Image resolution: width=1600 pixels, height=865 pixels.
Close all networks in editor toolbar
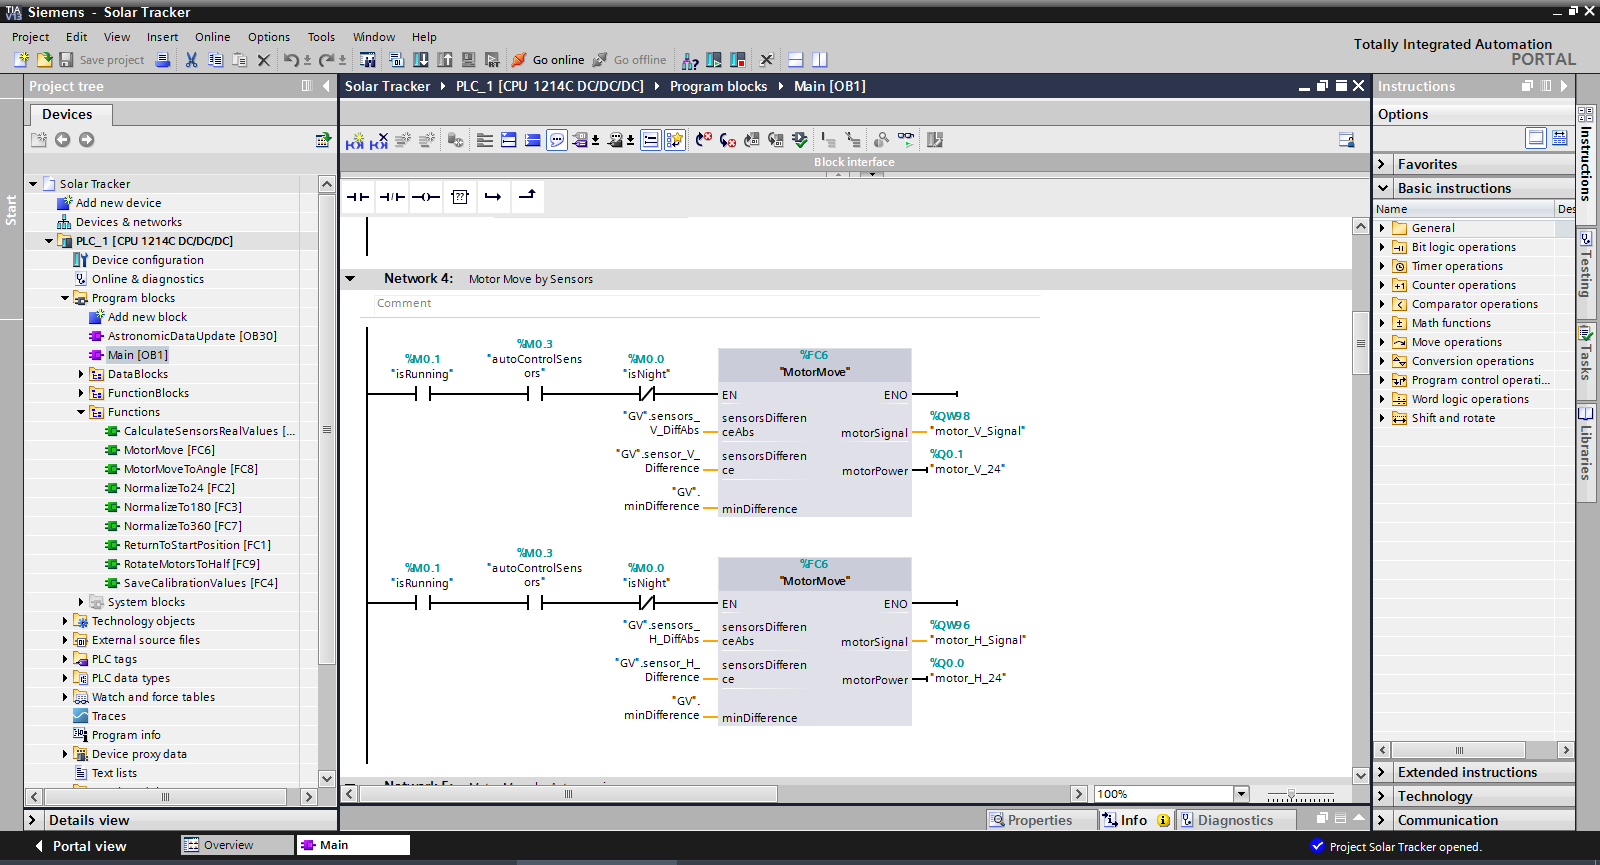(533, 140)
